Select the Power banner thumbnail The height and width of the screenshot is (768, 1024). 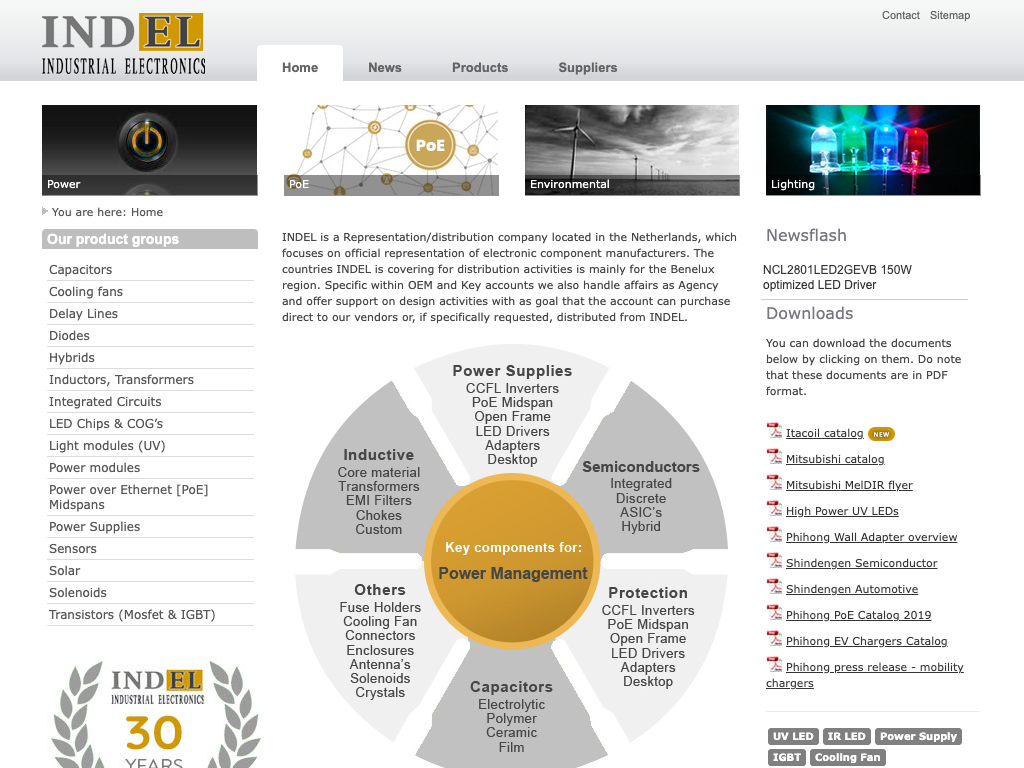pos(149,149)
